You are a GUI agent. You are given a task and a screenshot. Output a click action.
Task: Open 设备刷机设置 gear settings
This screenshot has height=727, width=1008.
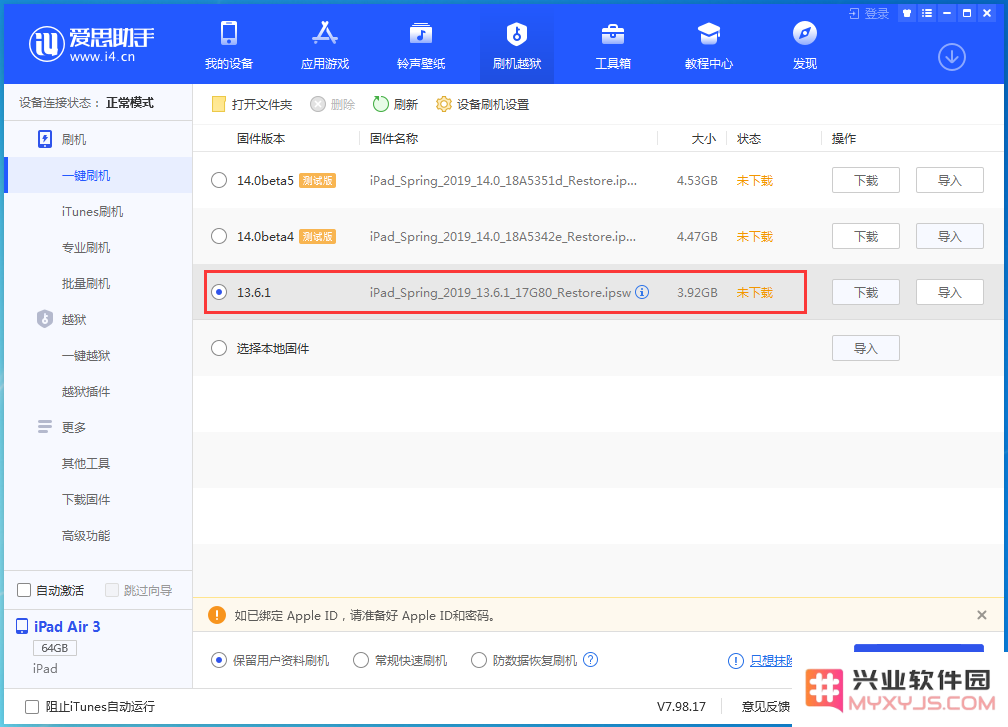482,104
